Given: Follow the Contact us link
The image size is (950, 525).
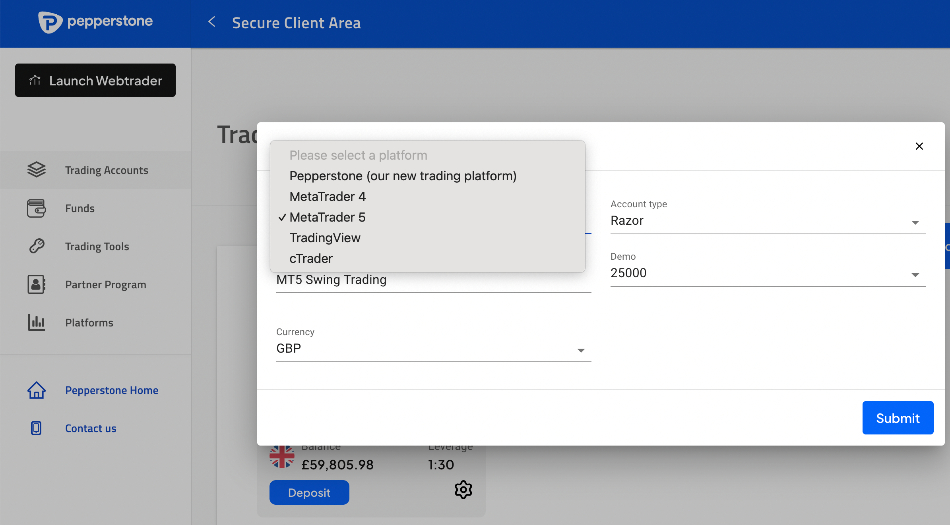Looking at the screenshot, I should click(x=91, y=428).
